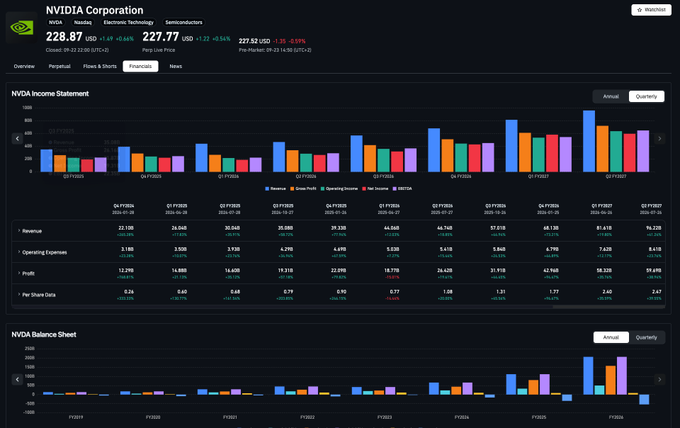Click the NVIDIA logo icon
680x428 pixels.
coord(21,28)
